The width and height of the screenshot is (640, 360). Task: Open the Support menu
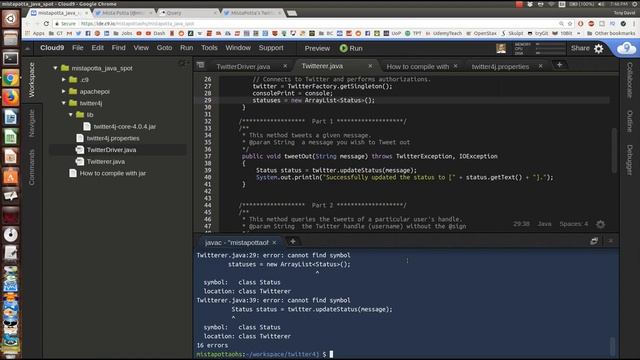(x=271, y=48)
